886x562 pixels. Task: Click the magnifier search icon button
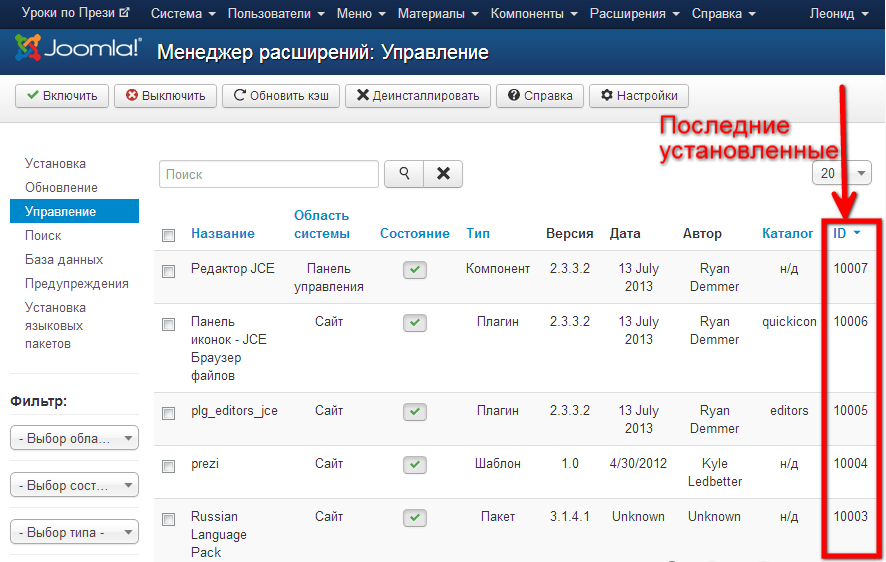(404, 174)
